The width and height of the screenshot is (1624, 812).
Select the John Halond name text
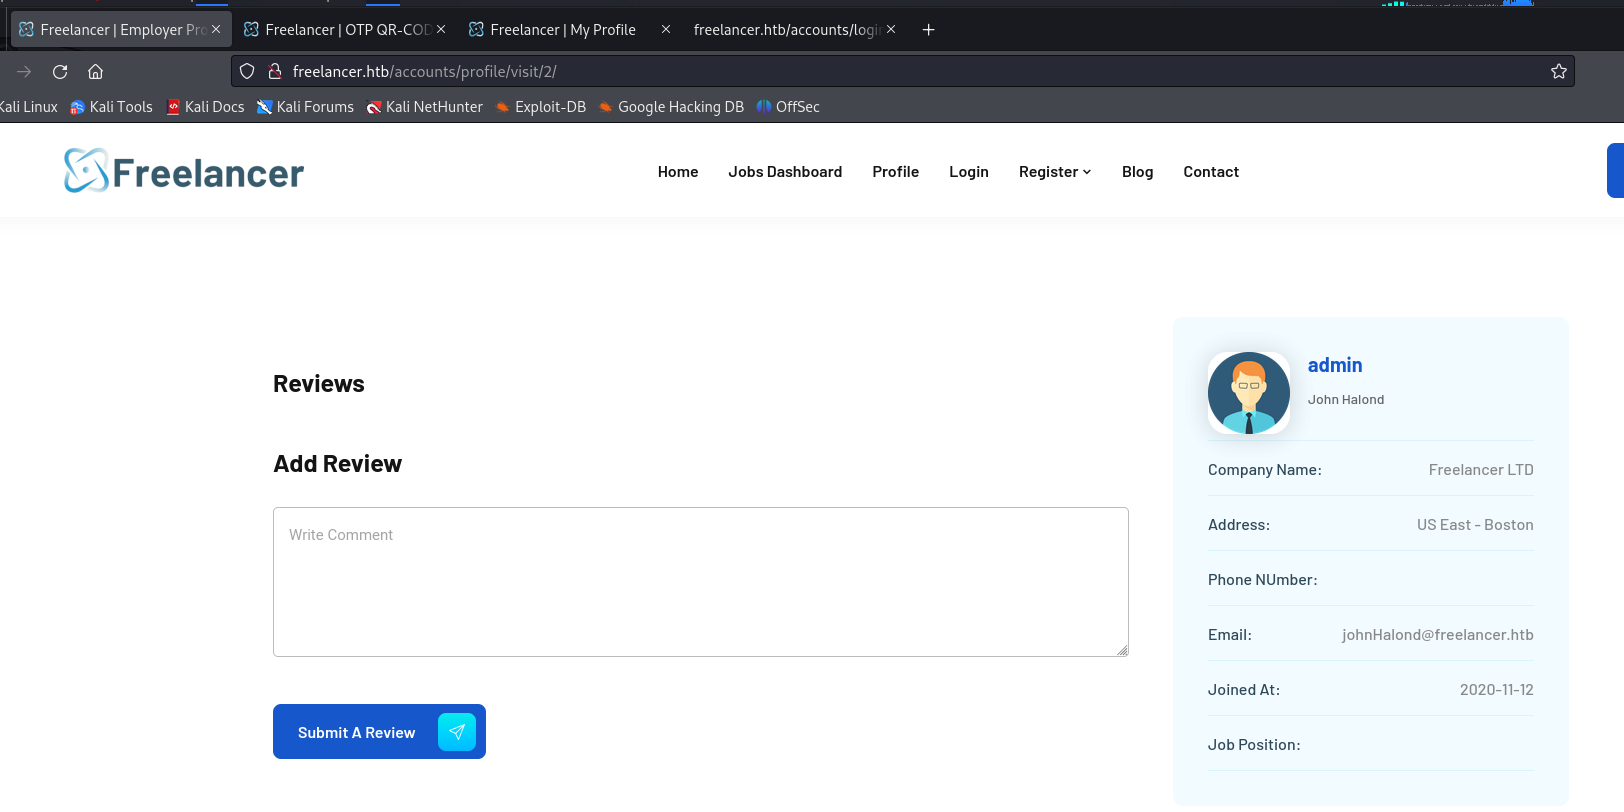point(1346,400)
